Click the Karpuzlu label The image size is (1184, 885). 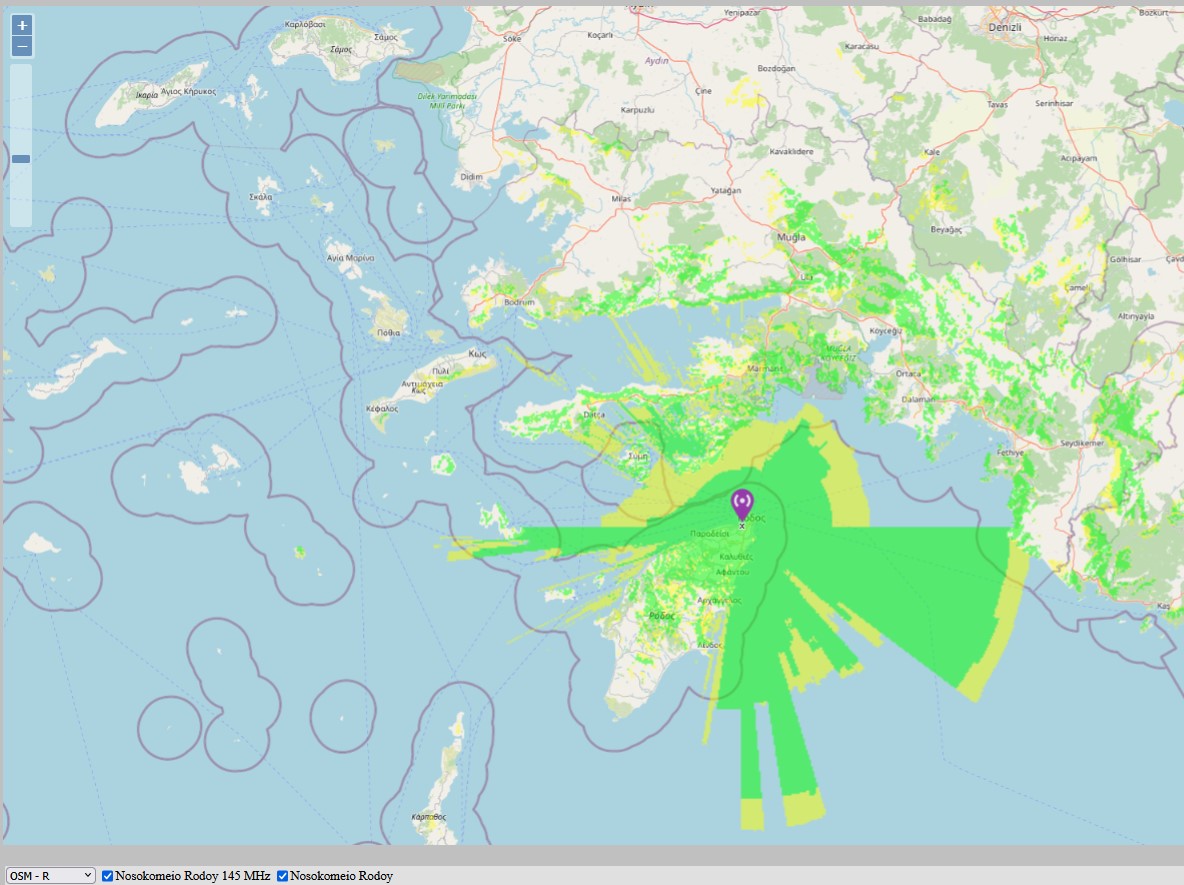point(637,110)
